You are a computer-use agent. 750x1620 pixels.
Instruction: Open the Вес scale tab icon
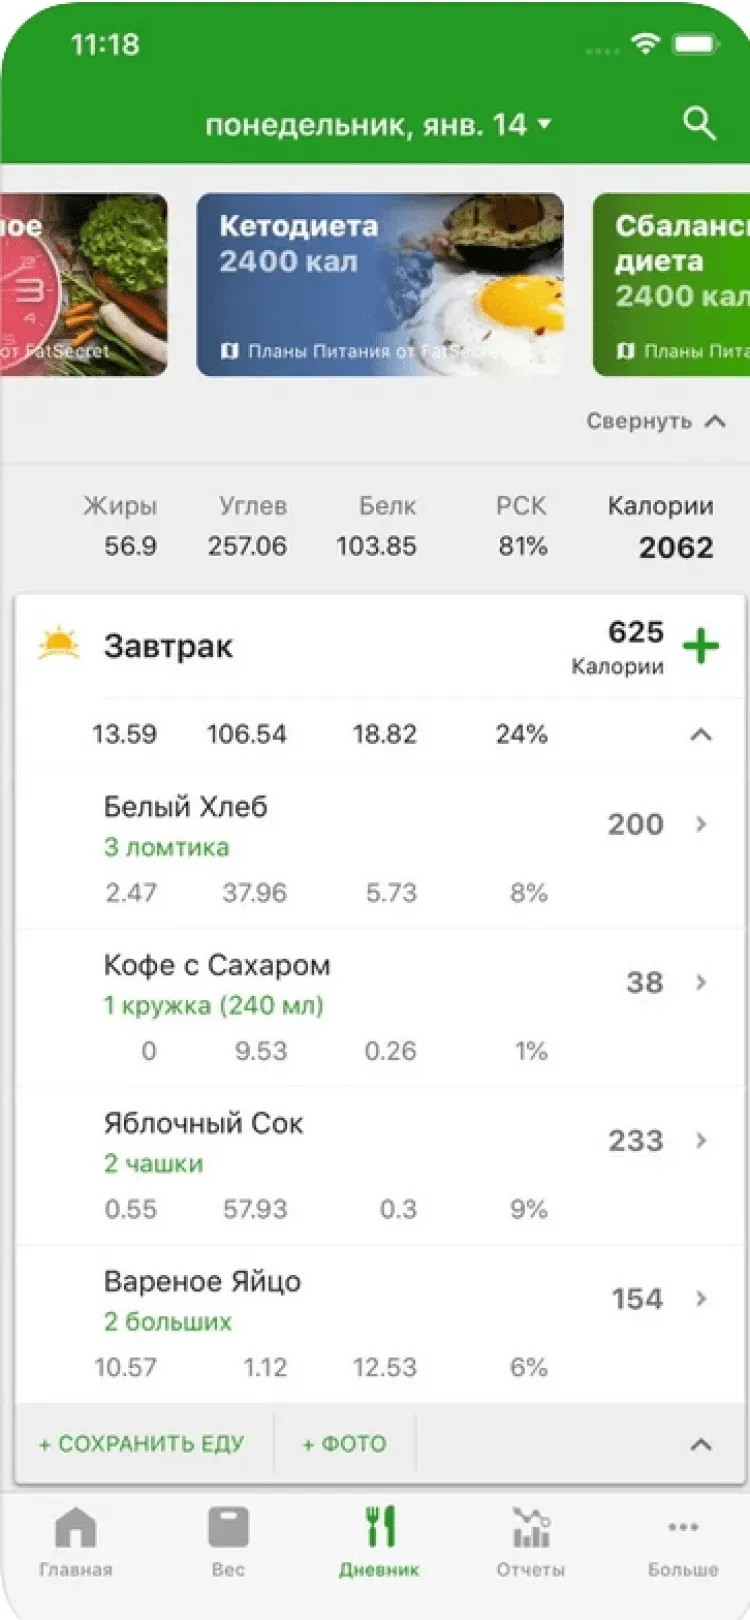228,1529
